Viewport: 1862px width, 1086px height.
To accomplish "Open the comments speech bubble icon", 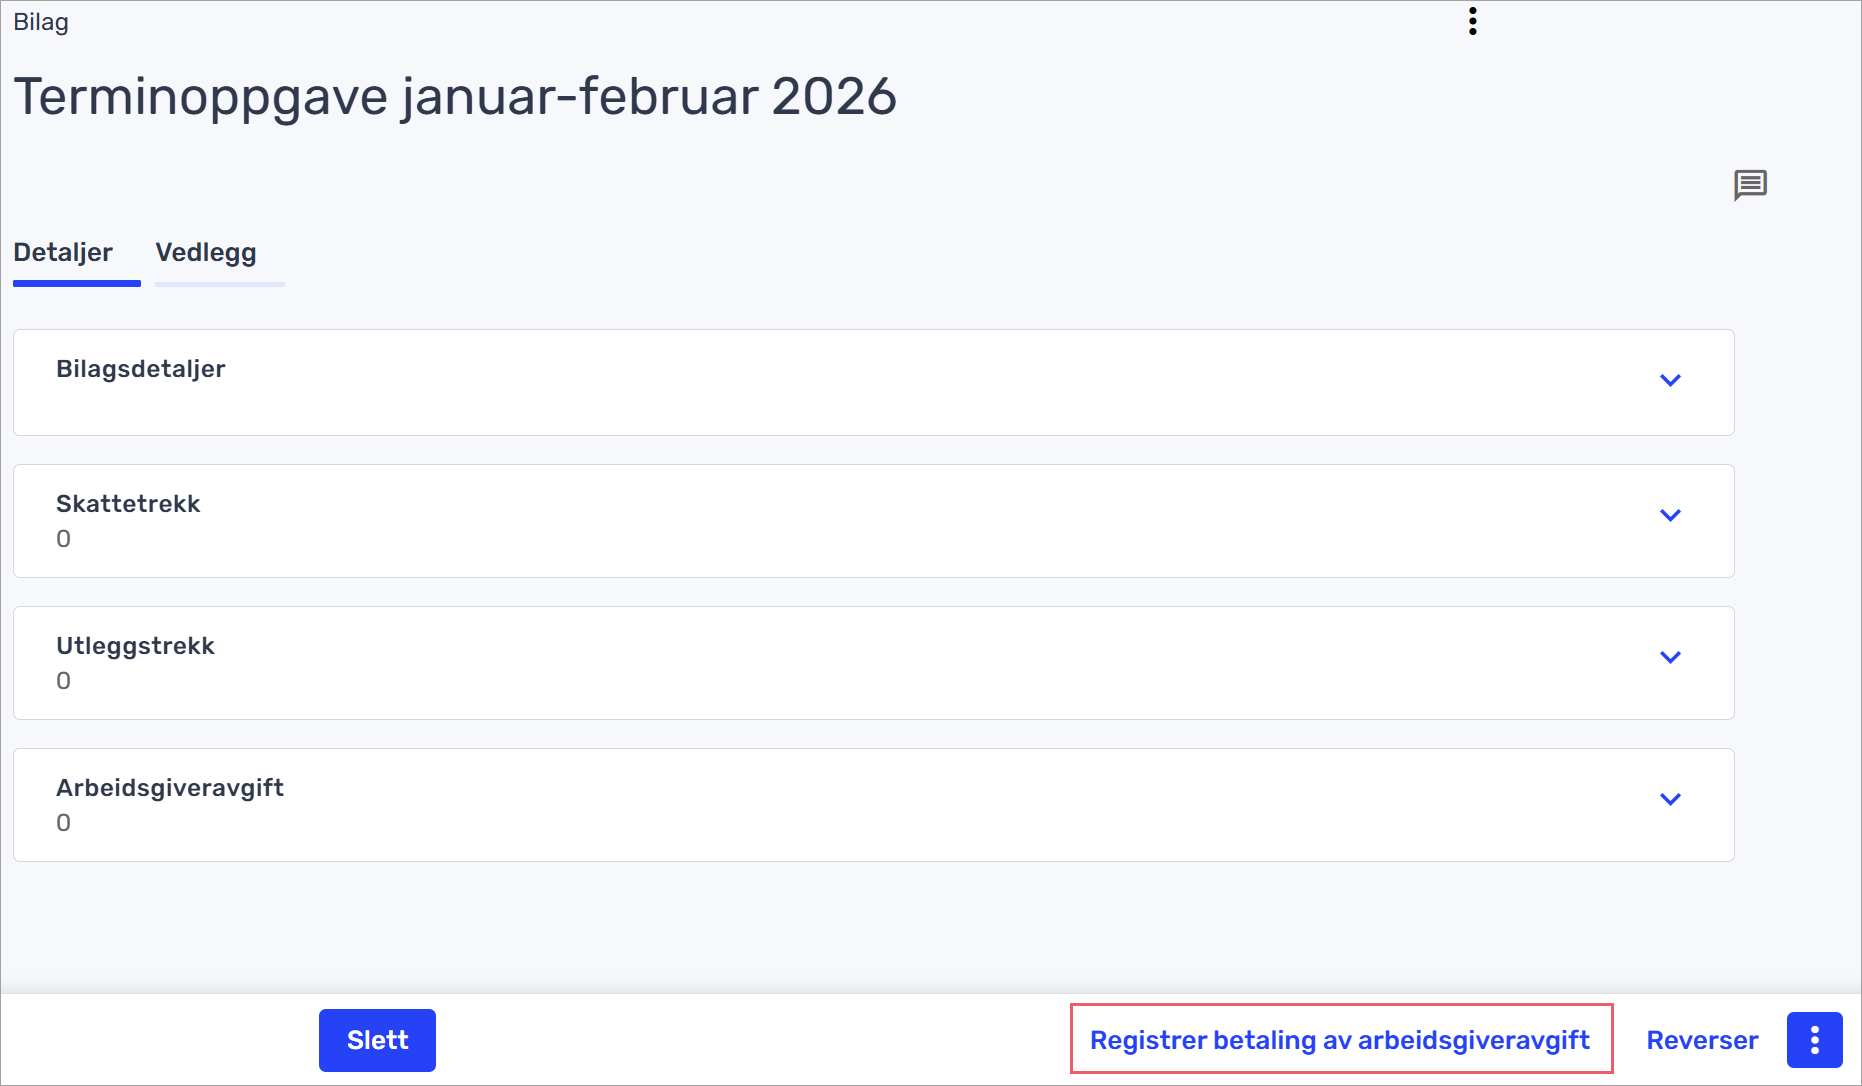I will tap(1750, 185).
